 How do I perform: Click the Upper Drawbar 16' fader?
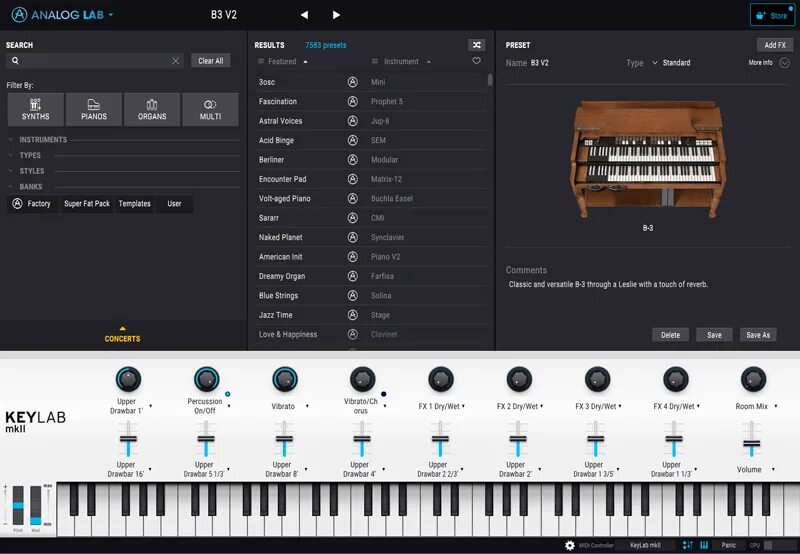click(128, 439)
